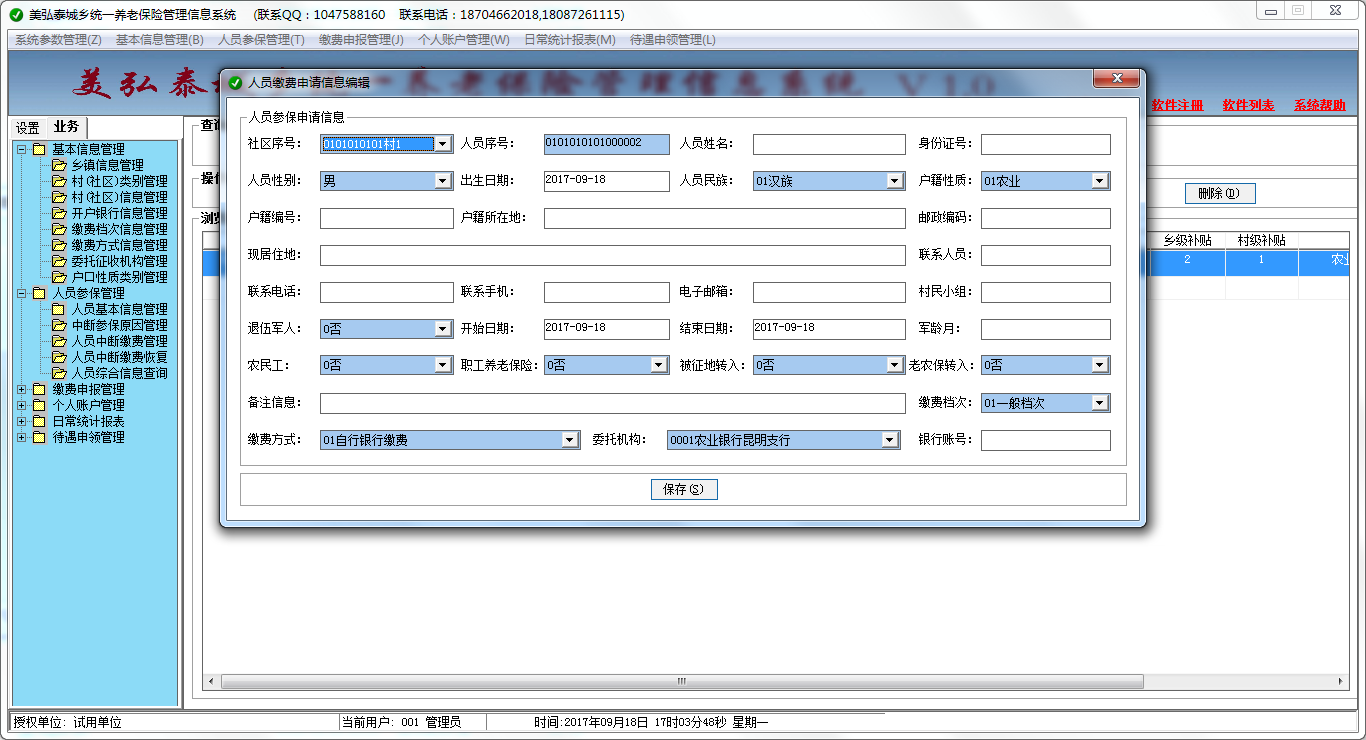Open the 人员性别 dropdown
The image size is (1366, 740).
(x=443, y=181)
